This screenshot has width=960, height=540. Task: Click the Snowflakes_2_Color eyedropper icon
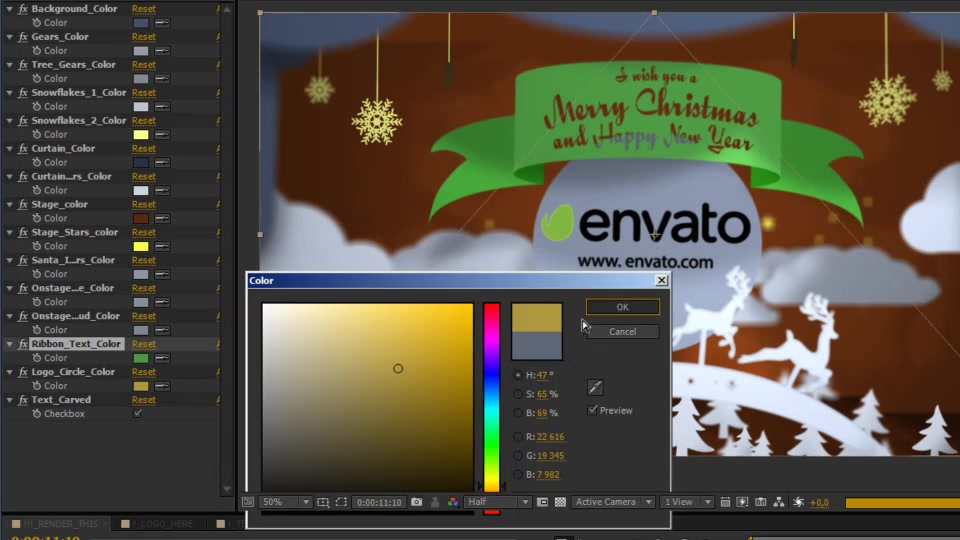[162, 135]
